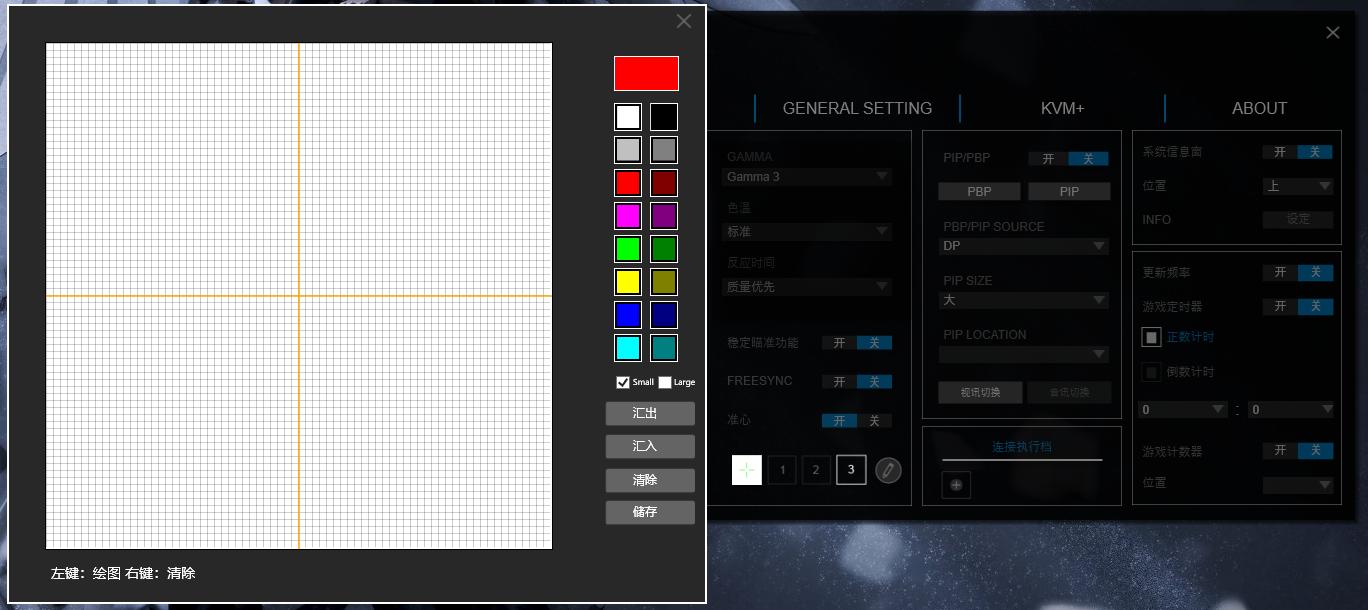Switch 系统信息窗 to 开
Image resolution: width=1368 pixels, height=610 pixels.
(1280, 152)
